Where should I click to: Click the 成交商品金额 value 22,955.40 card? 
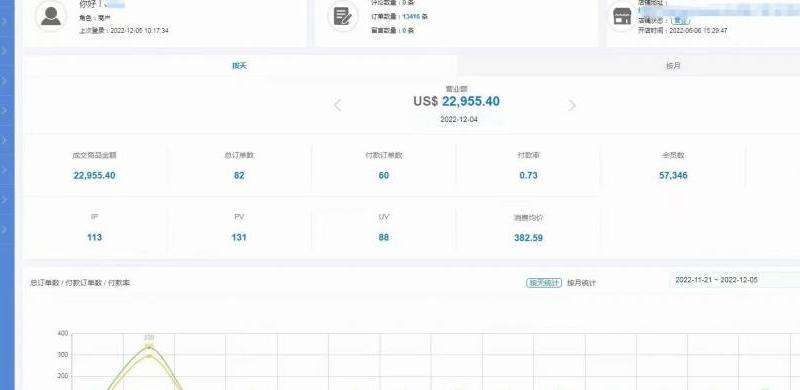[94, 176]
